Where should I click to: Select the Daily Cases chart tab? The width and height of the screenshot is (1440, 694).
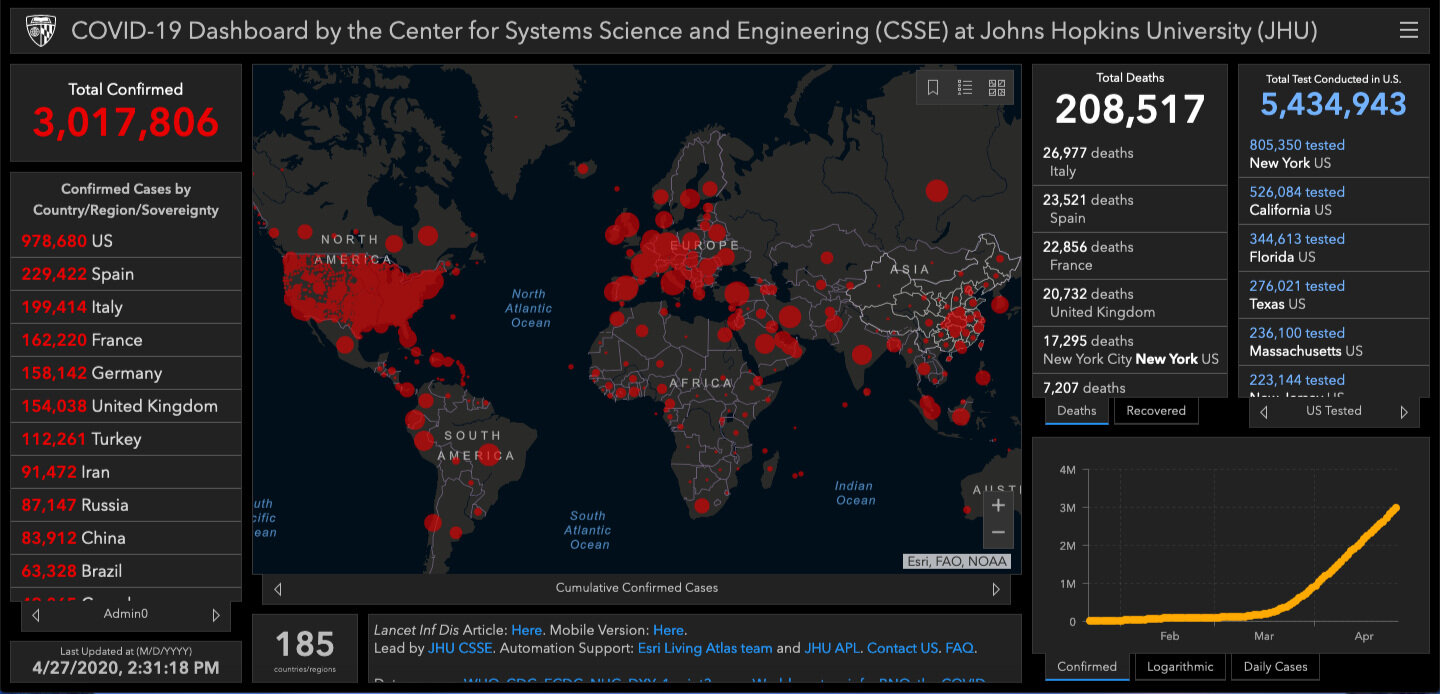tap(1275, 667)
